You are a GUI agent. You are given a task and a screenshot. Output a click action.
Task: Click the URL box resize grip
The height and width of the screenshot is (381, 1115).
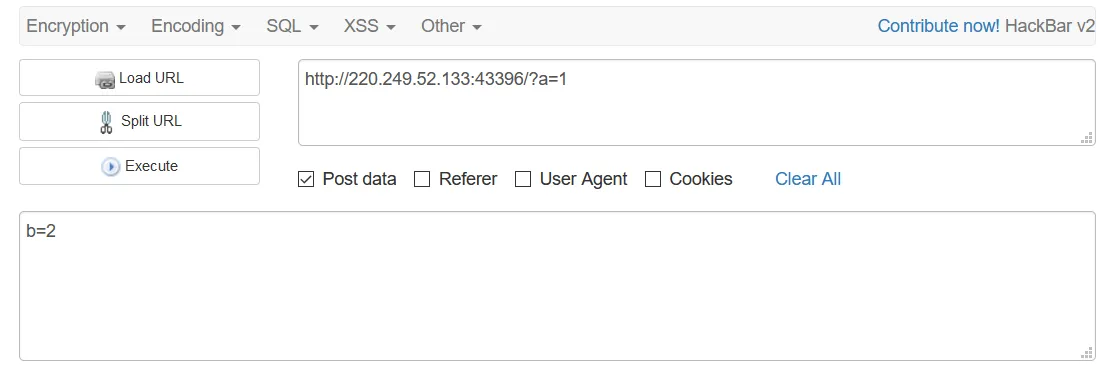tap(1087, 138)
